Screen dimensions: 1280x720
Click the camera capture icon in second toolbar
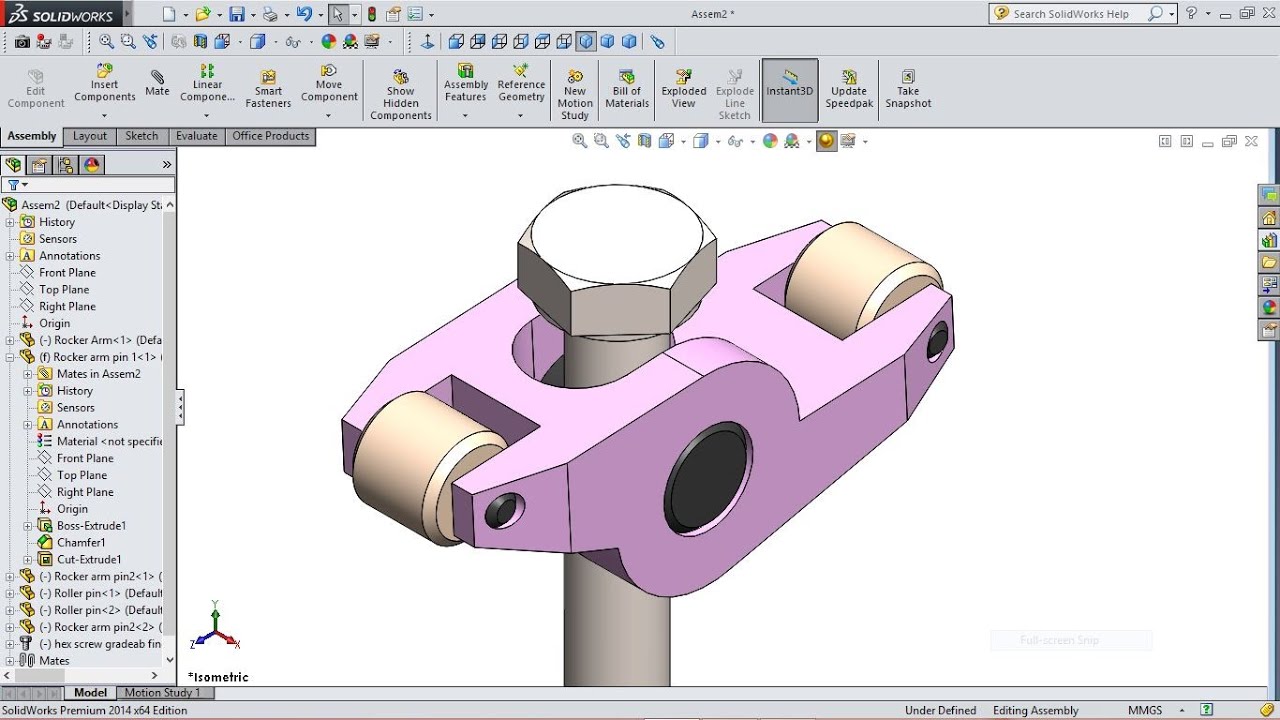pos(22,42)
